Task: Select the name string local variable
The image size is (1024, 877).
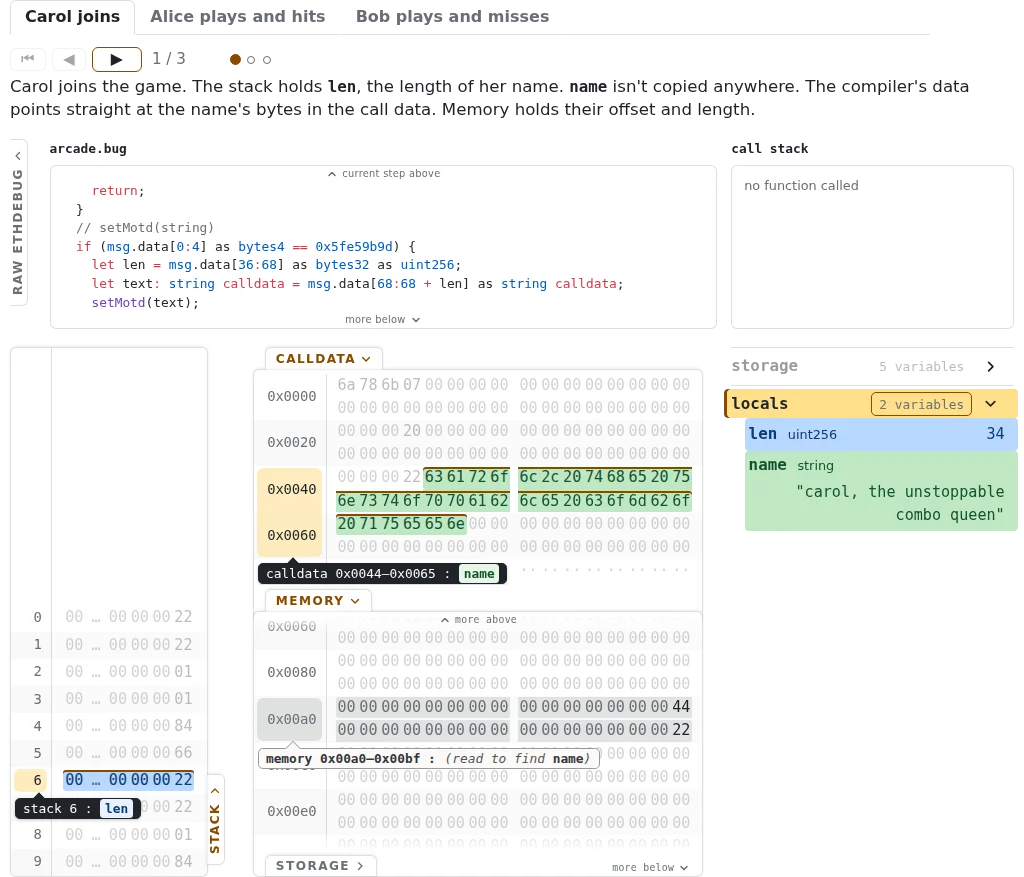Action: (x=881, y=491)
